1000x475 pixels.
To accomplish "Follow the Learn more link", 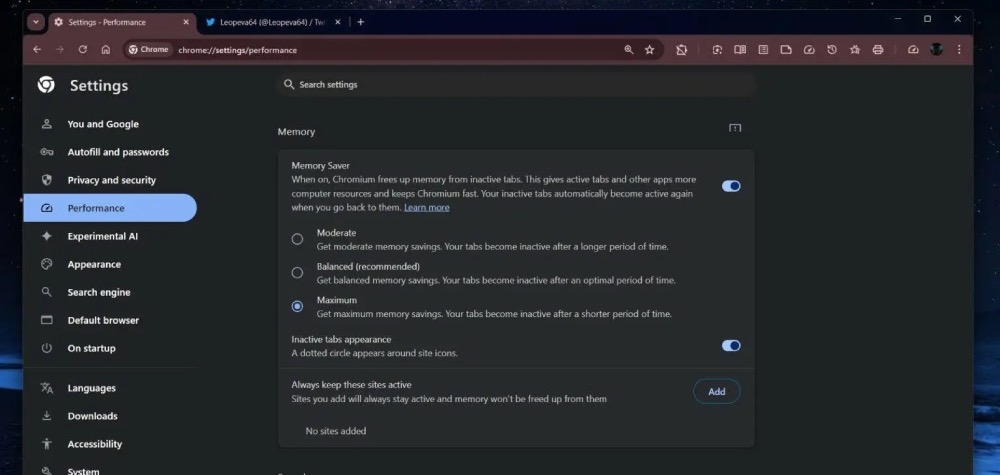I will pyautogui.click(x=426, y=207).
